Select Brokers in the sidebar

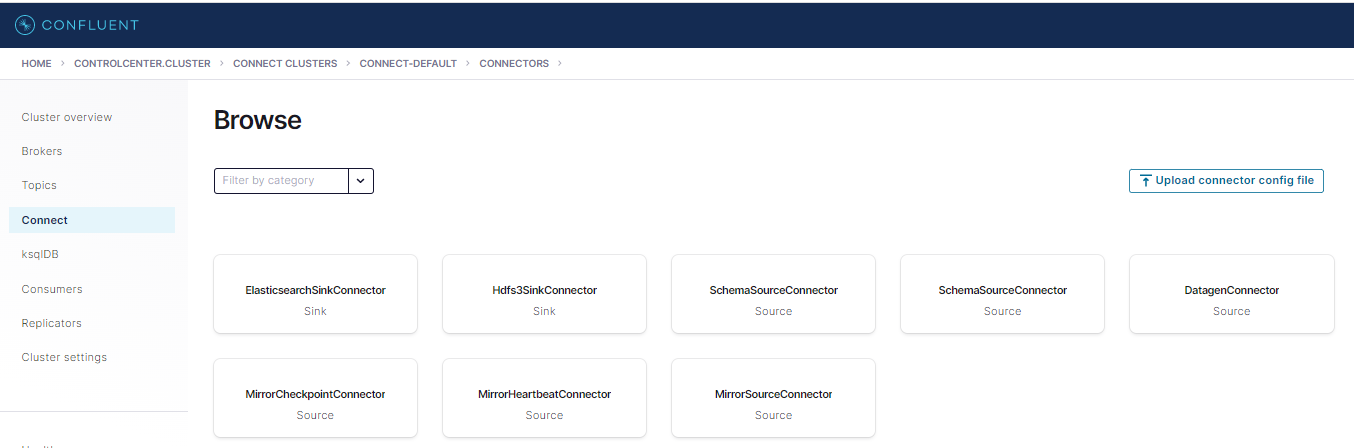click(42, 151)
